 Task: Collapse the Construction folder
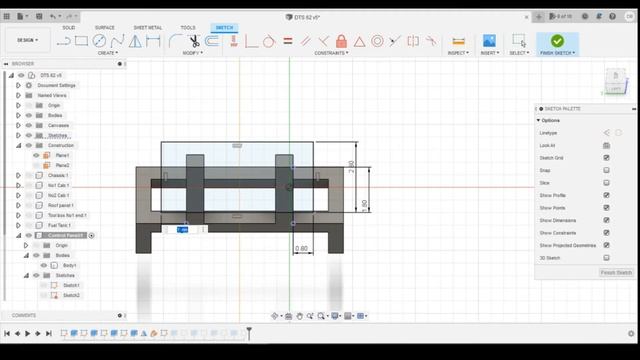click(18, 145)
